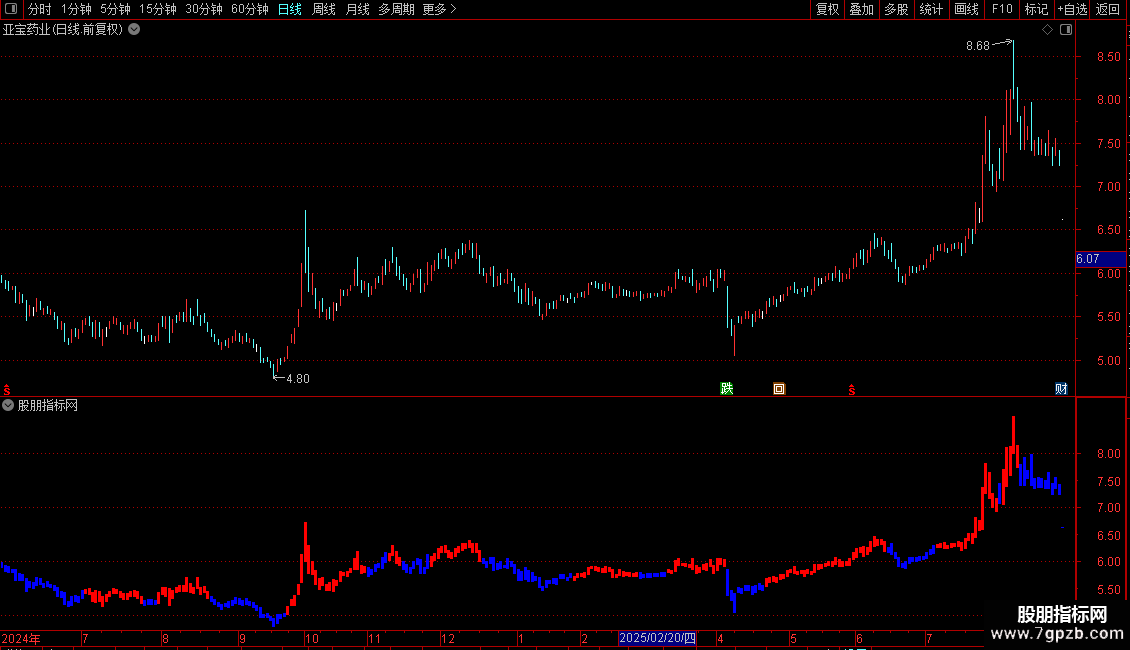Click the 标记 mark button
Viewport: 1130px width, 650px height.
point(1036,9)
